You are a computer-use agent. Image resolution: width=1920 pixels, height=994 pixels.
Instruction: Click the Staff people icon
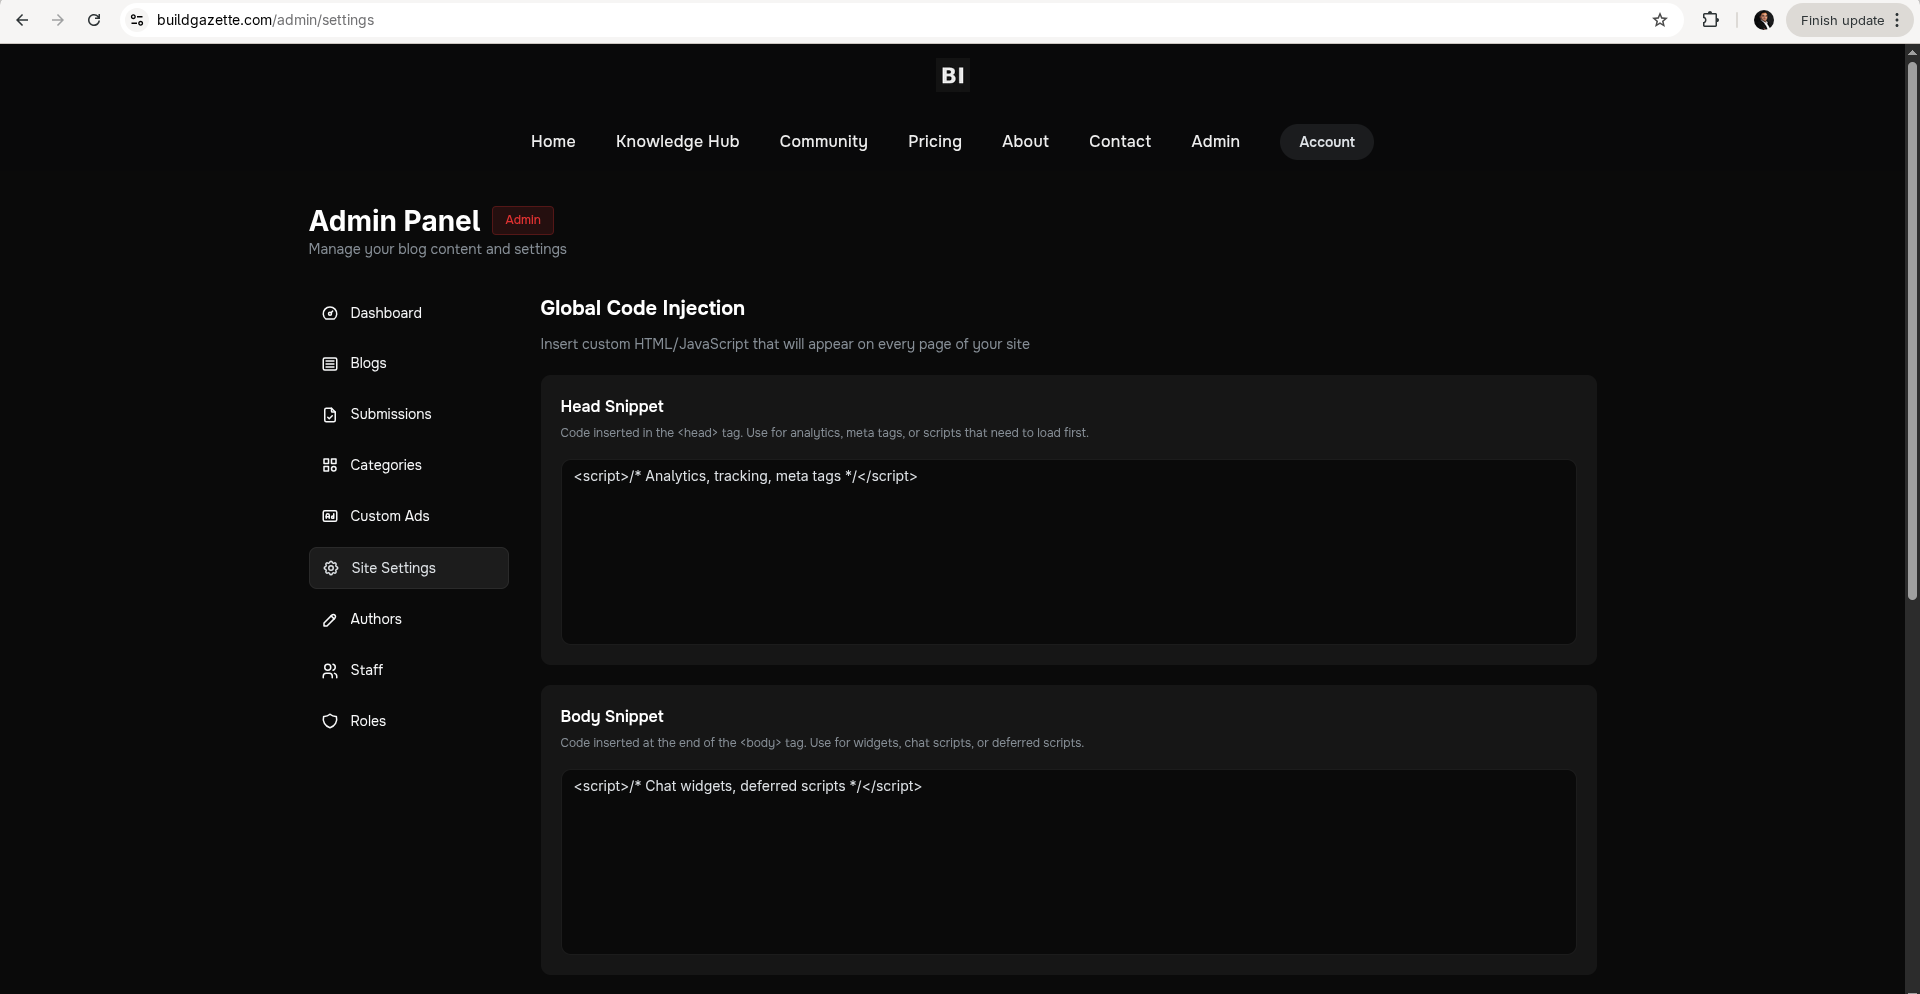point(330,671)
